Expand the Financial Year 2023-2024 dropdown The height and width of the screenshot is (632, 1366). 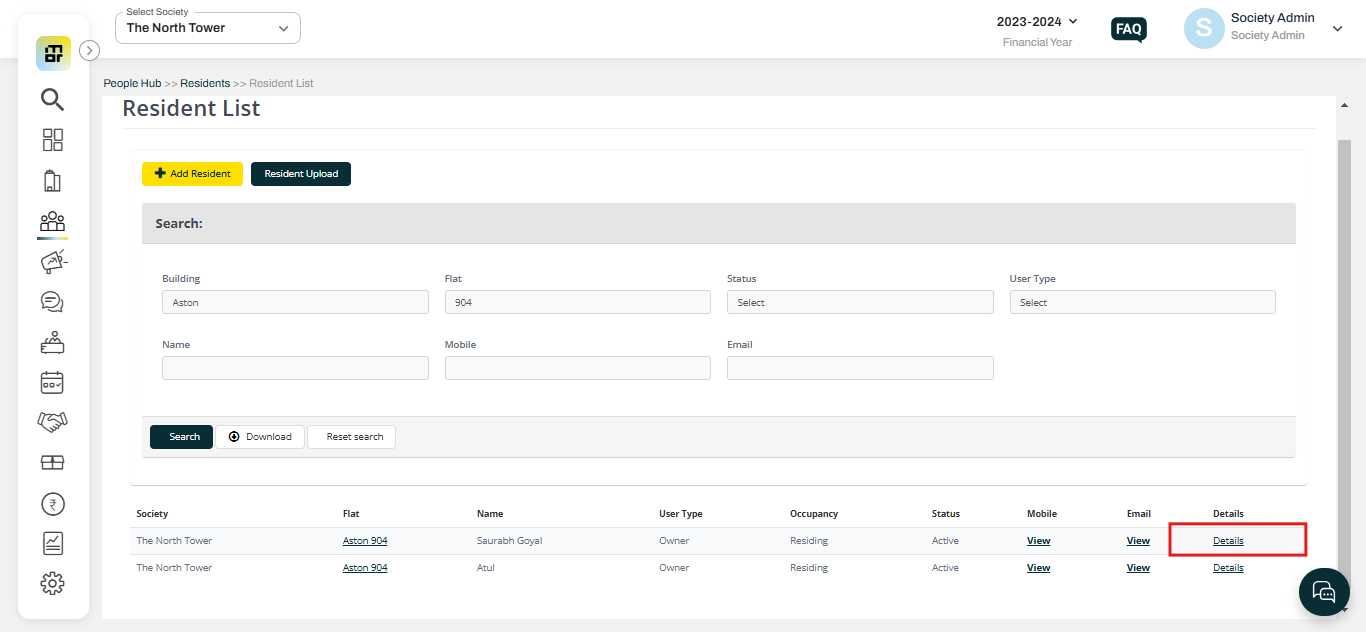click(1038, 22)
